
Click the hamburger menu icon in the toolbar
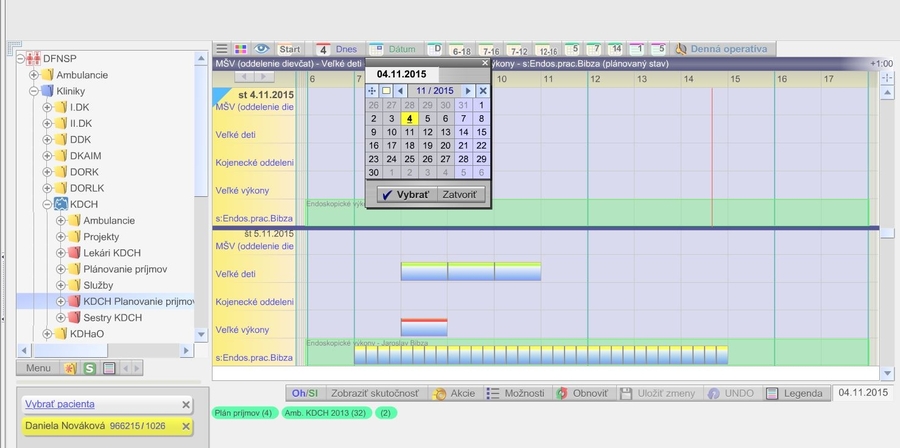[x=222, y=48]
